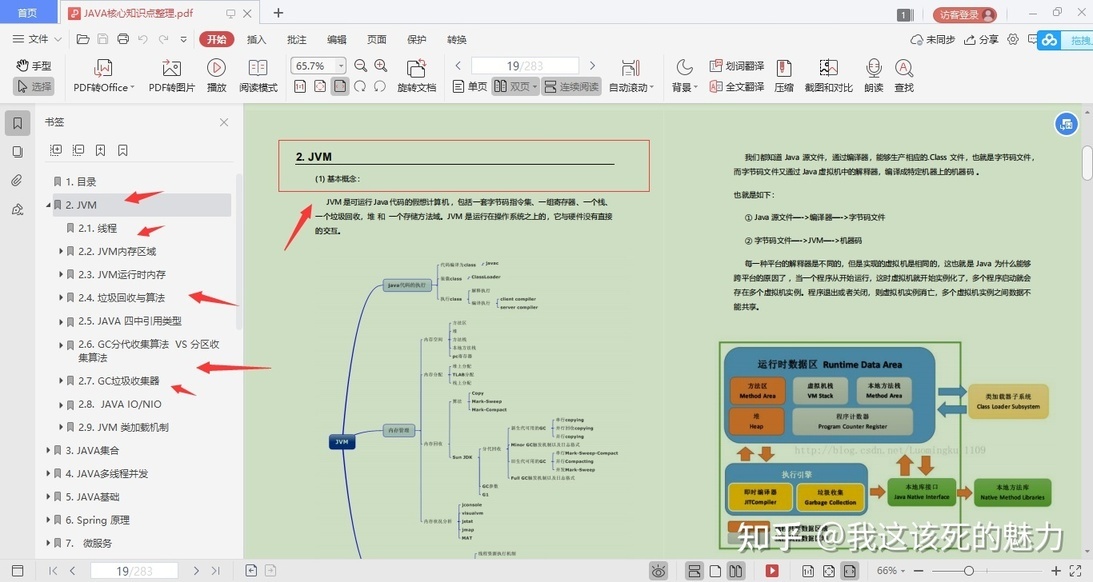This screenshot has width=1093, height=582.
Task: Open the PDF转Office converter
Action: coord(104,76)
